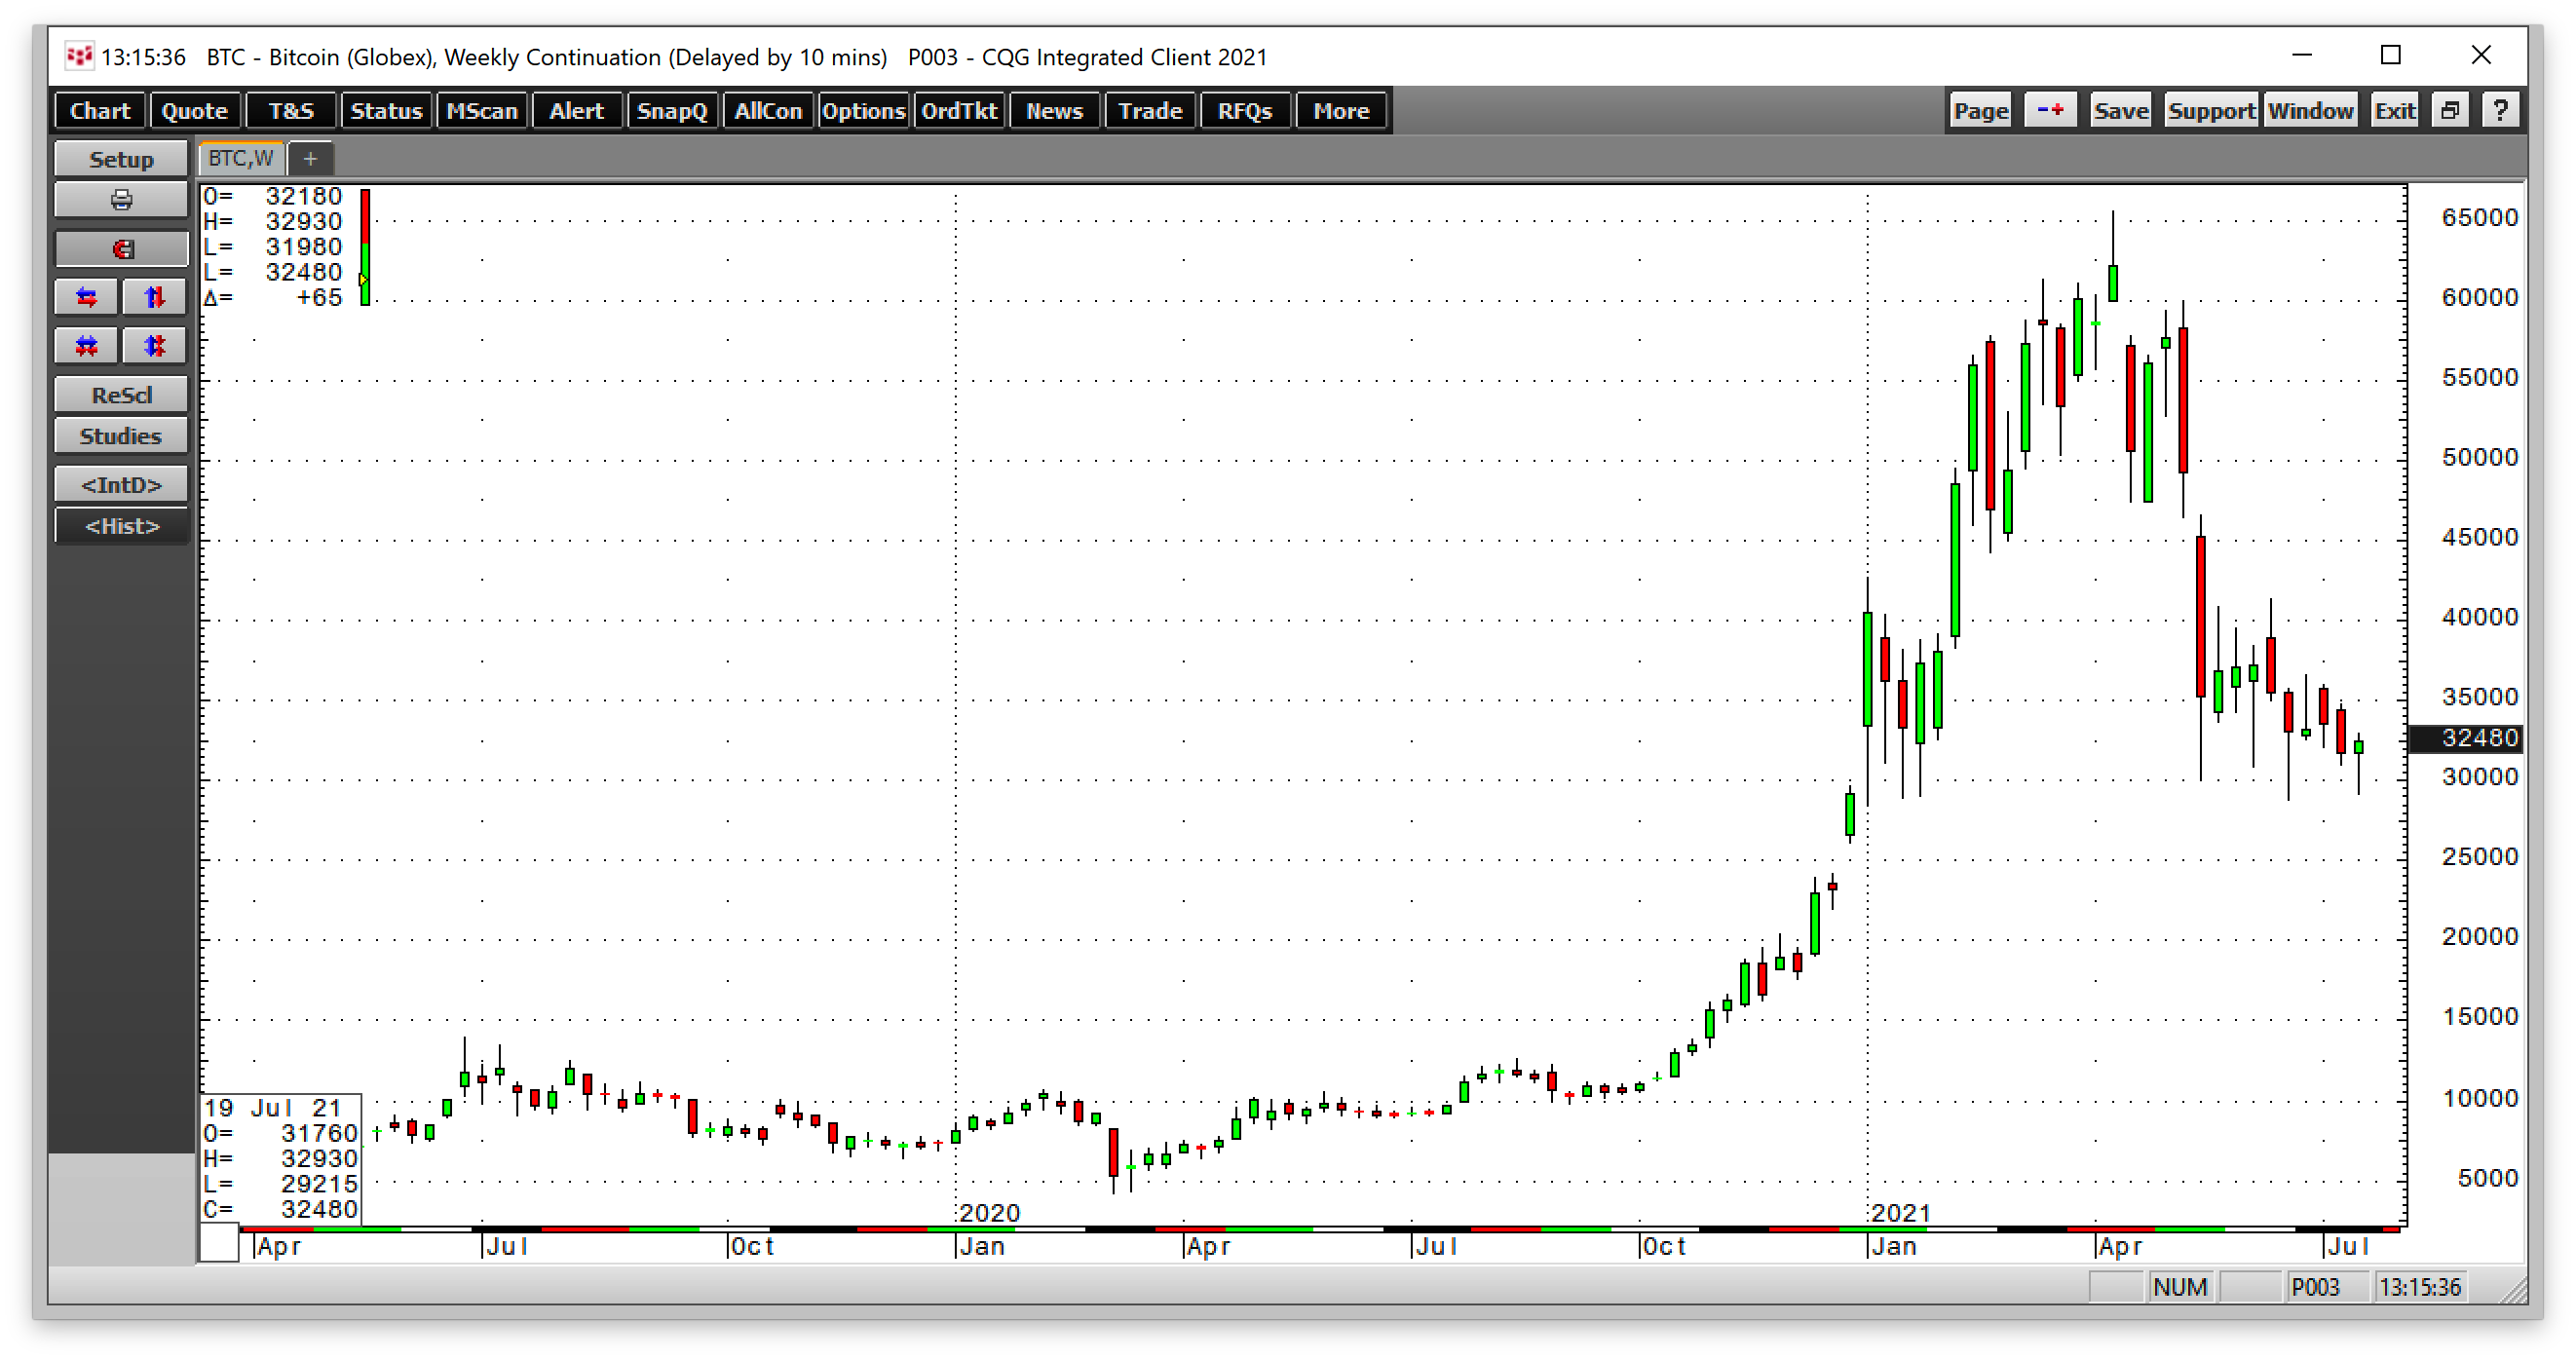Click the horizontal expand arrows icon
Screen dimensions: 2576x1360
[x=87, y=297]
